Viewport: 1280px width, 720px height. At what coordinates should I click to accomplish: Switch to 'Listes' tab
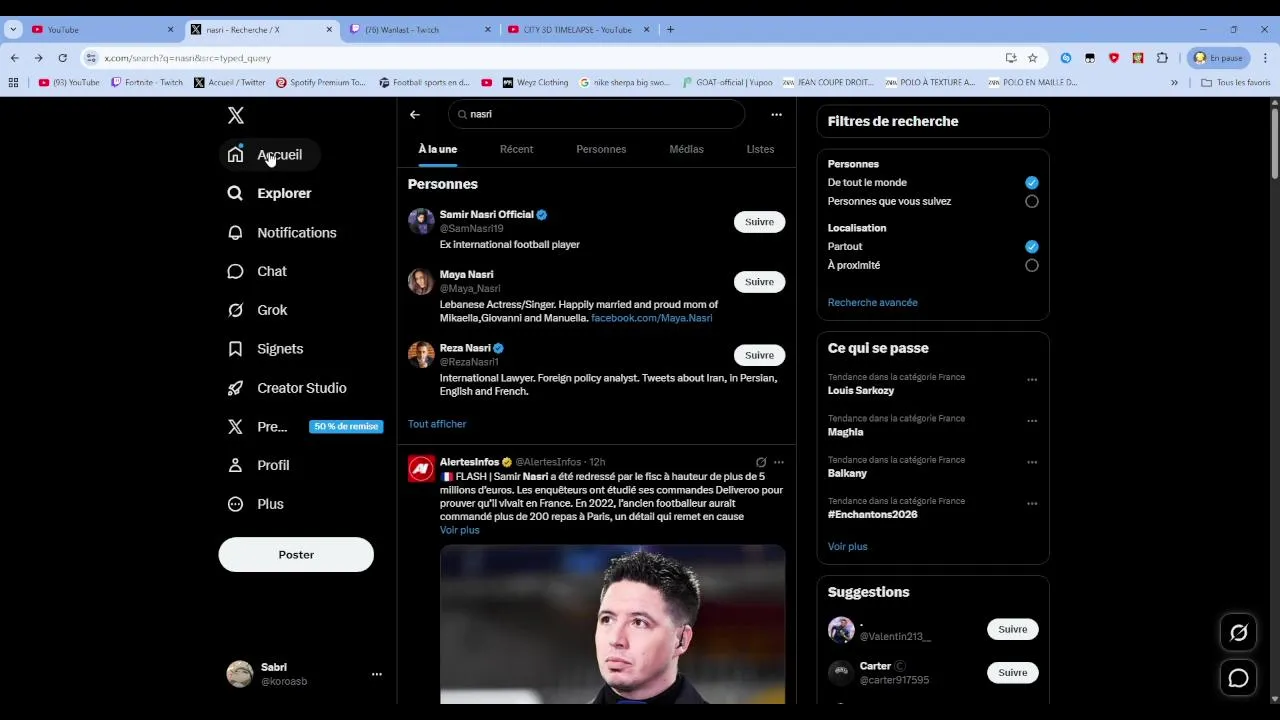[760, 149]
